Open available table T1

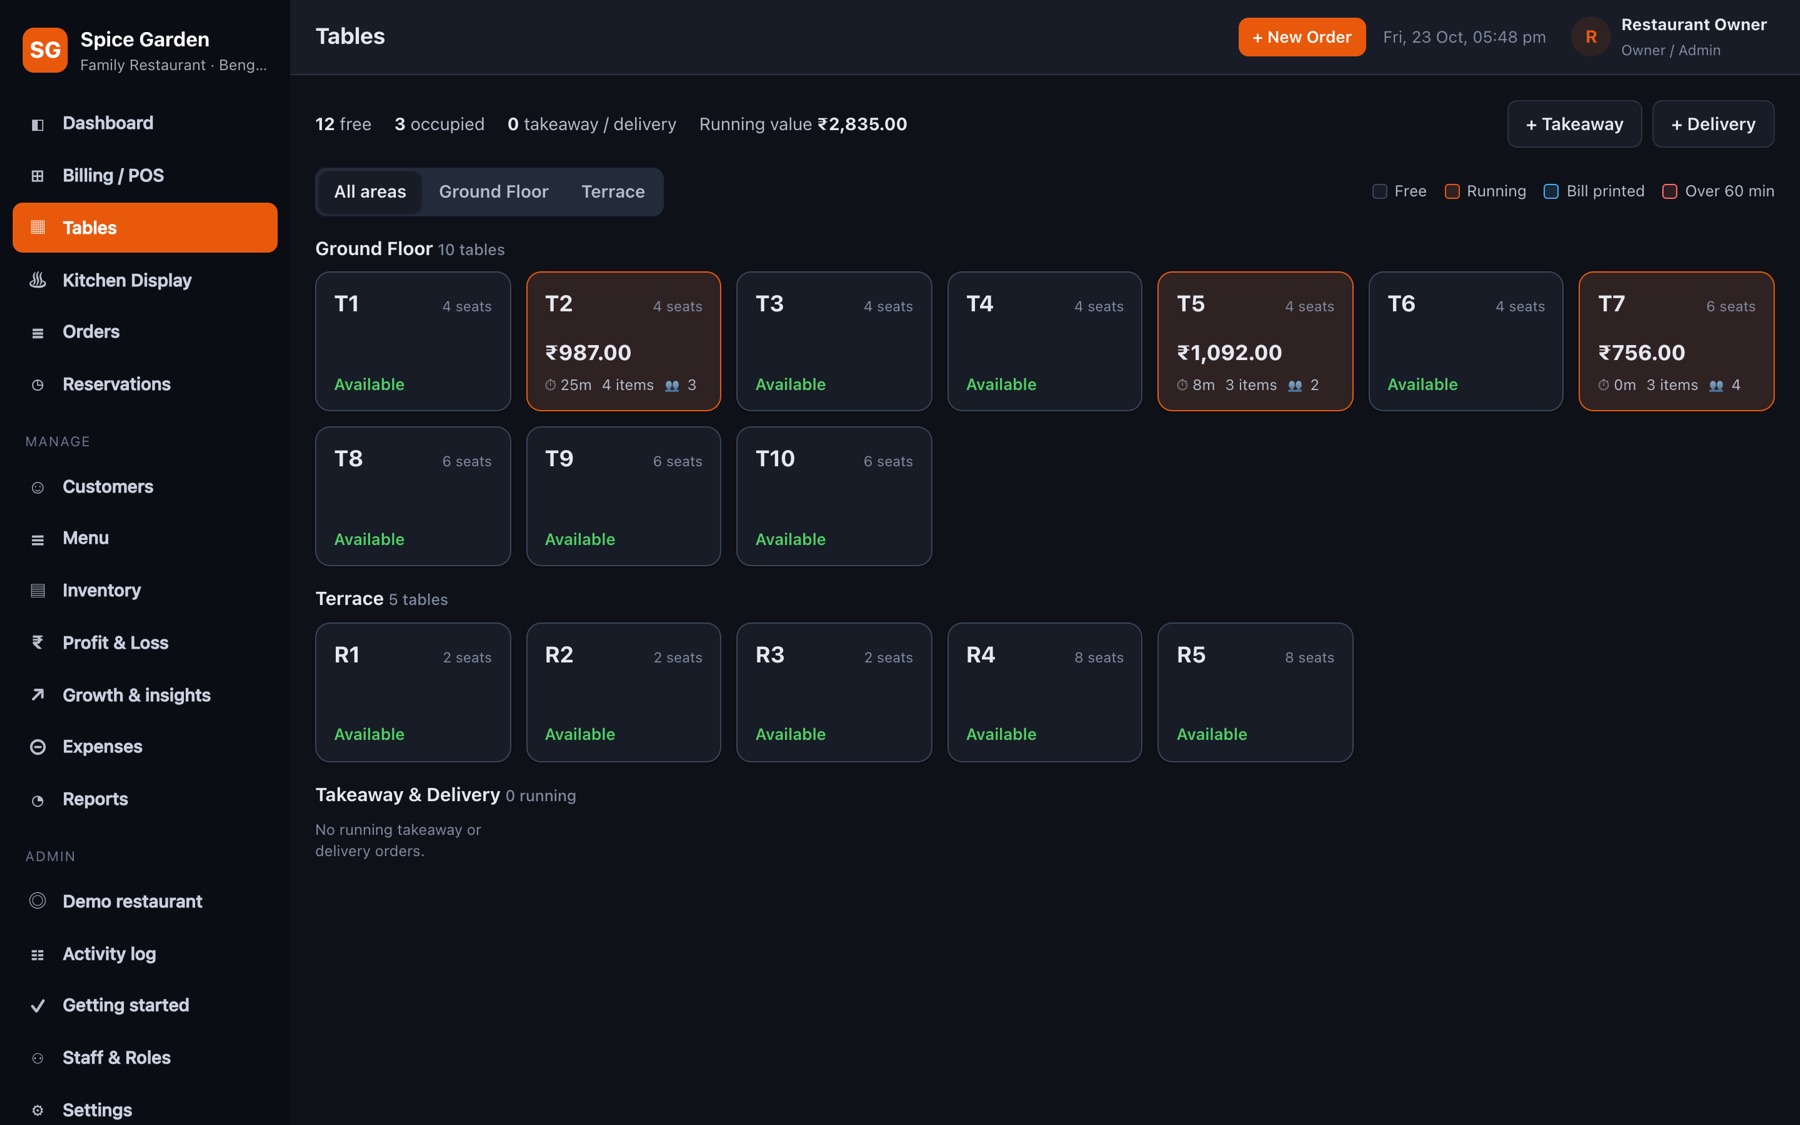click(x=413, y=341)
